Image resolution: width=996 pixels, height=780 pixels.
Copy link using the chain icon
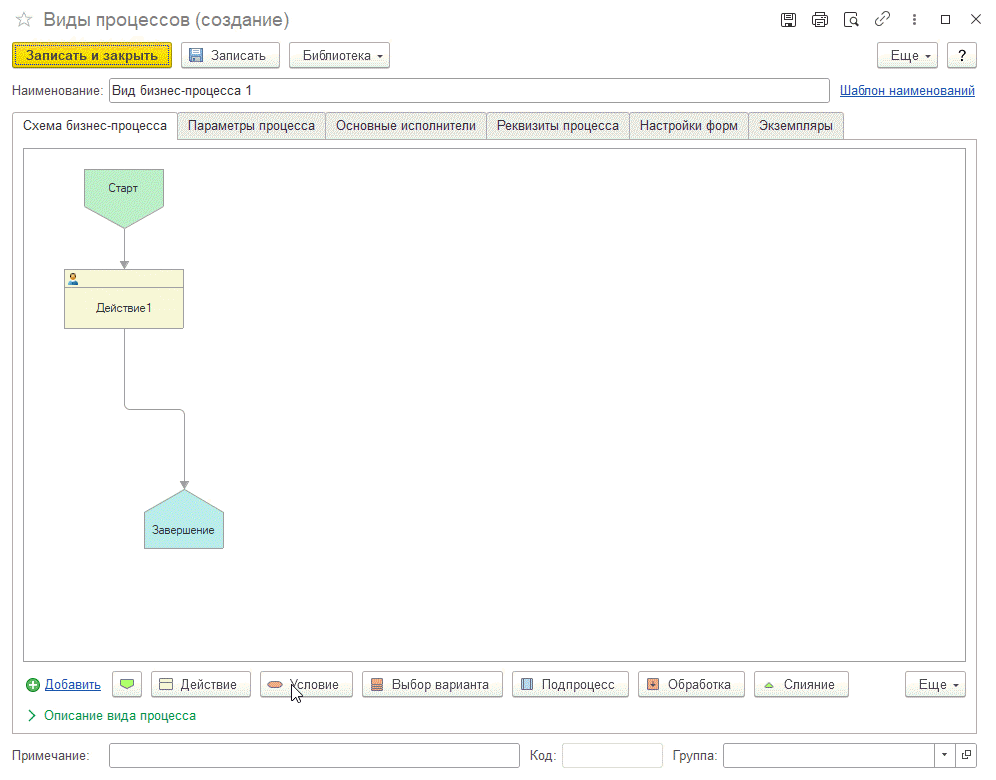(x=882, y=20)
